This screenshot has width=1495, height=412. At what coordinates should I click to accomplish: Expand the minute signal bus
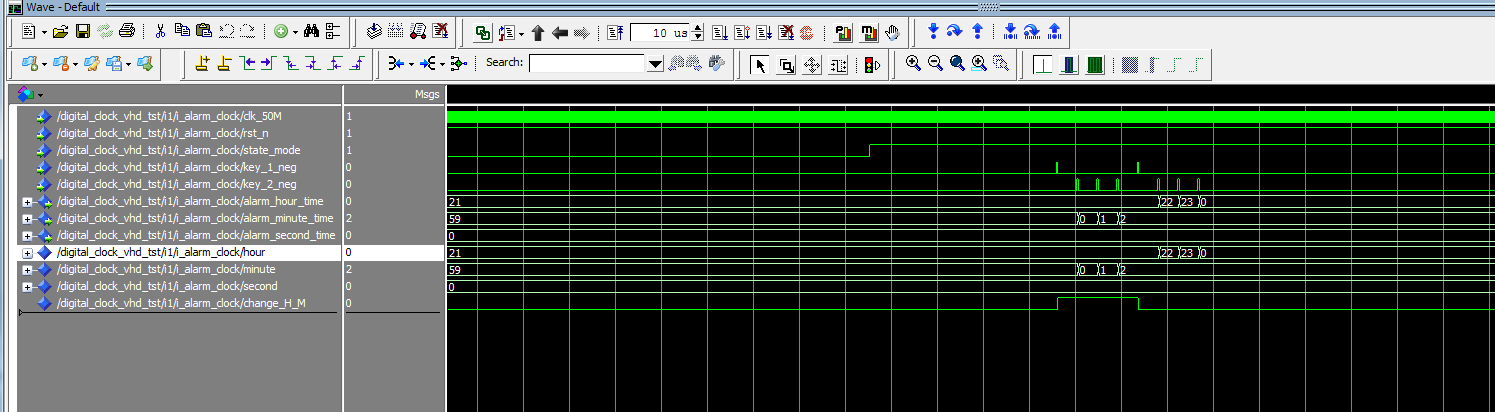28,270
